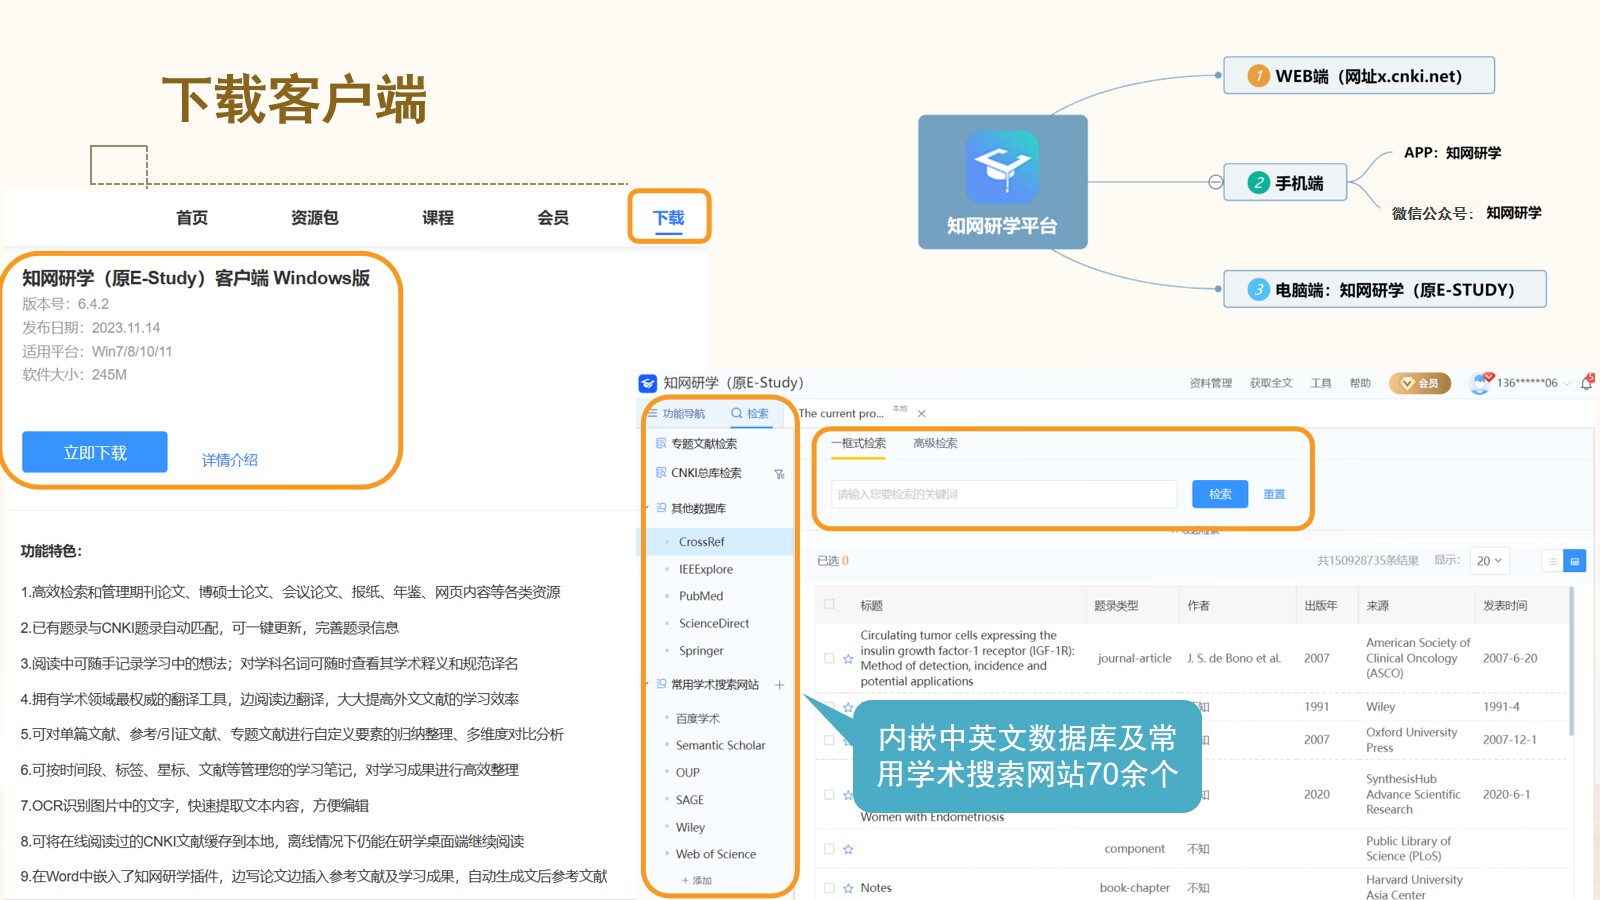
Task: Tick the select-all checkbox in table header
Action: (829, 604)
